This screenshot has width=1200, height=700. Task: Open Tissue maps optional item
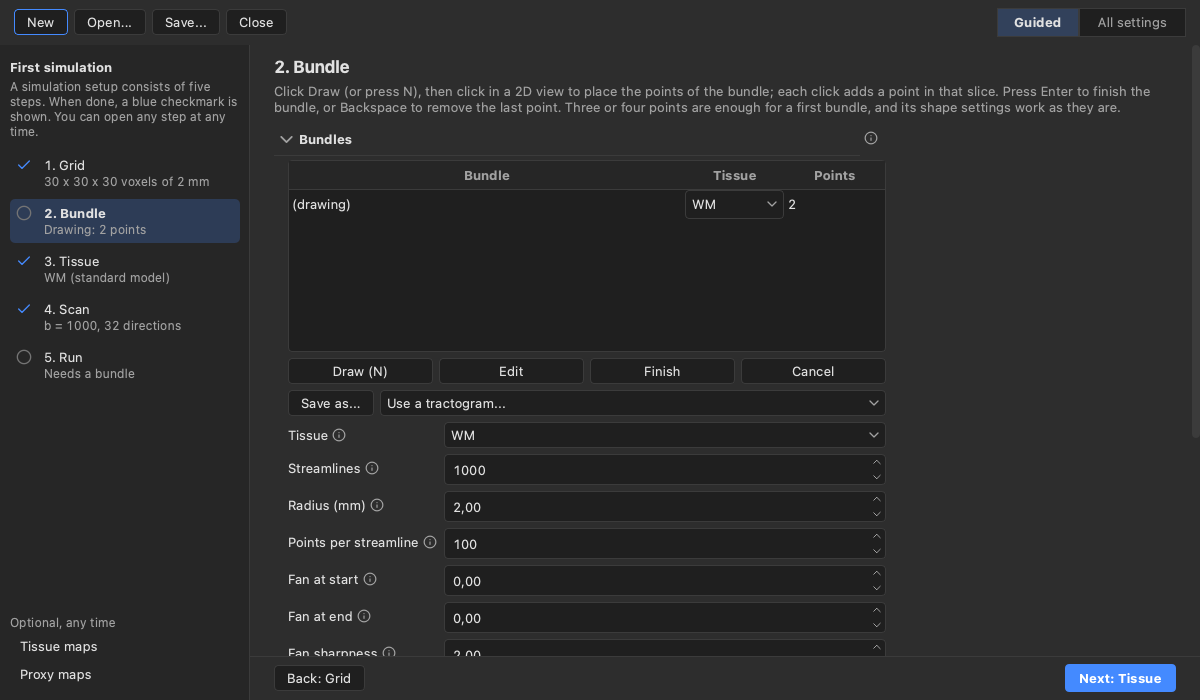(59, 647)
